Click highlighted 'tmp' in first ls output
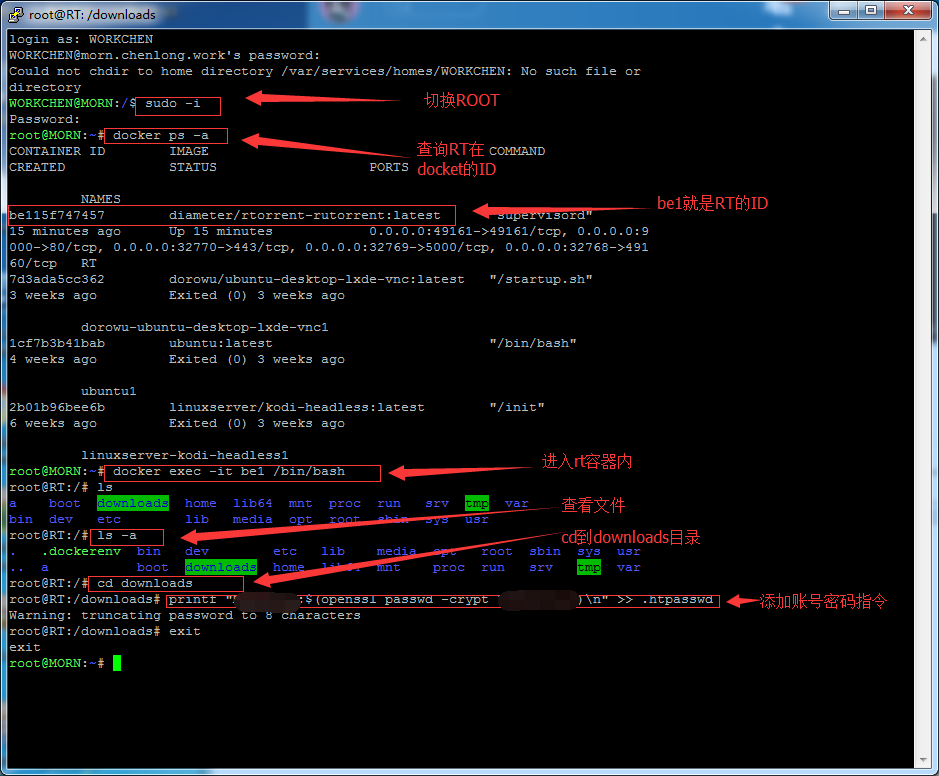 coord(477,503)
